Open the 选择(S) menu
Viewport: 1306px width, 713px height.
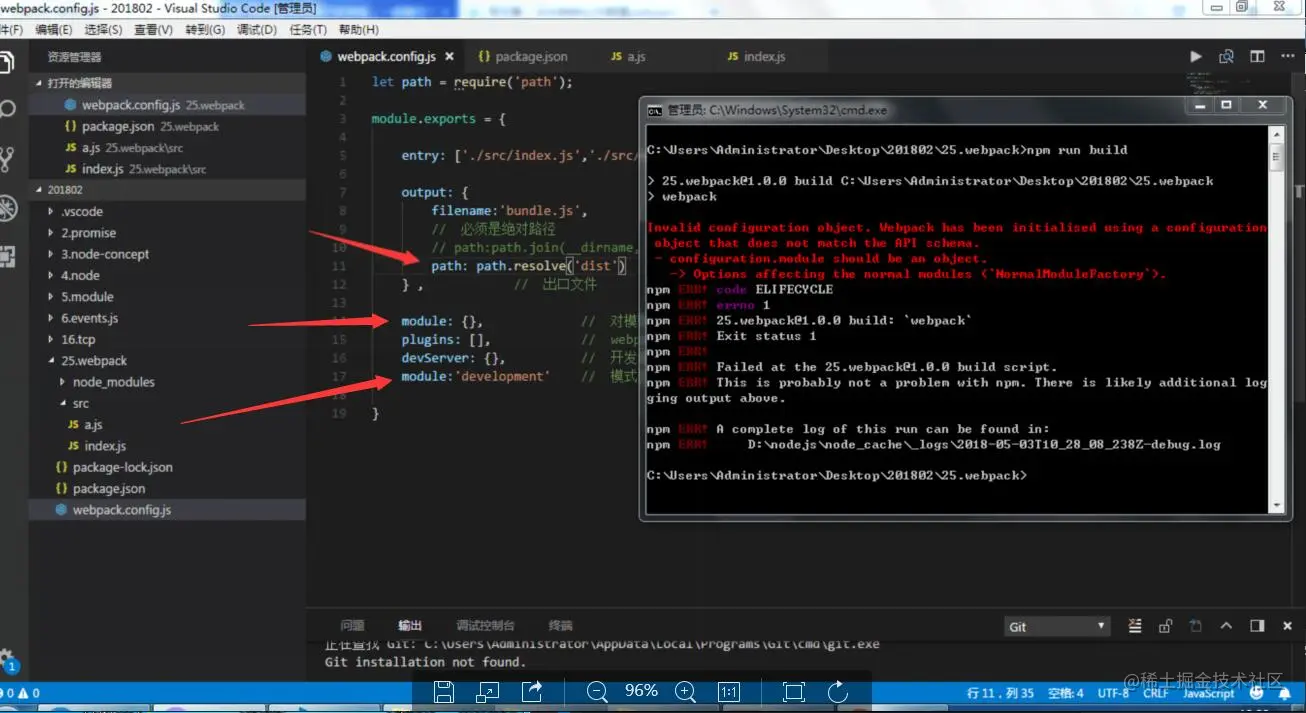(105, 30)
